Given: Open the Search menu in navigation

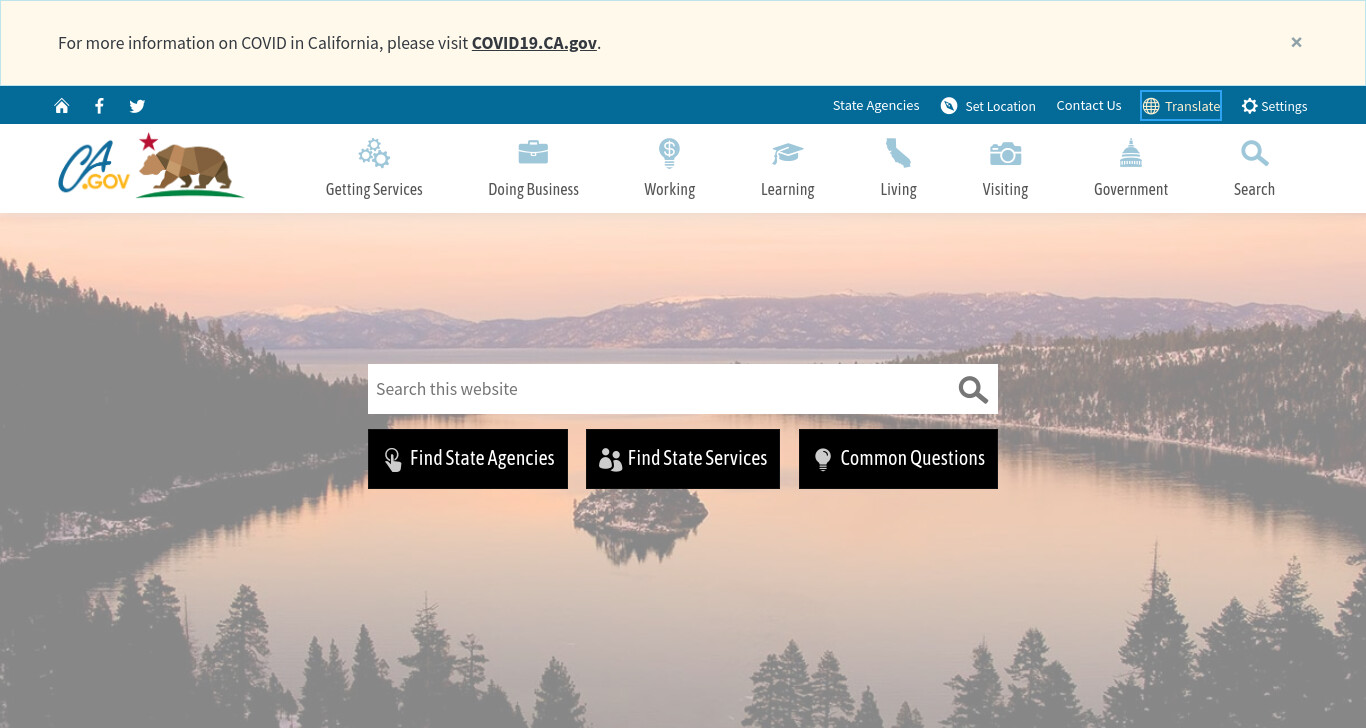Looking at the screenshot, I should (x=1254, y=169).
